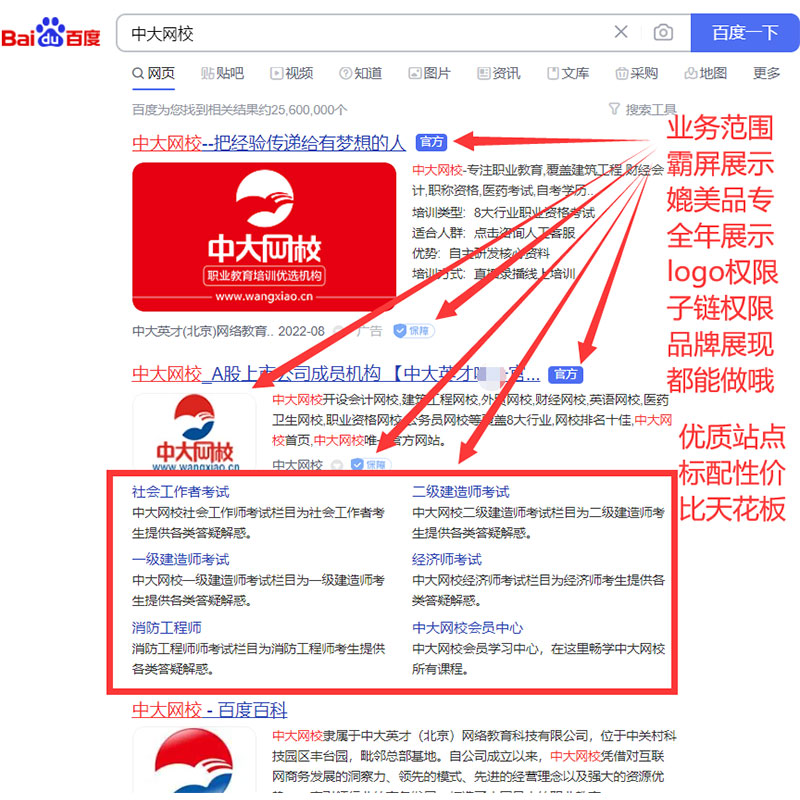
Task: Open result 中大网校 - 百度百科
Action: tap(210, 710)
